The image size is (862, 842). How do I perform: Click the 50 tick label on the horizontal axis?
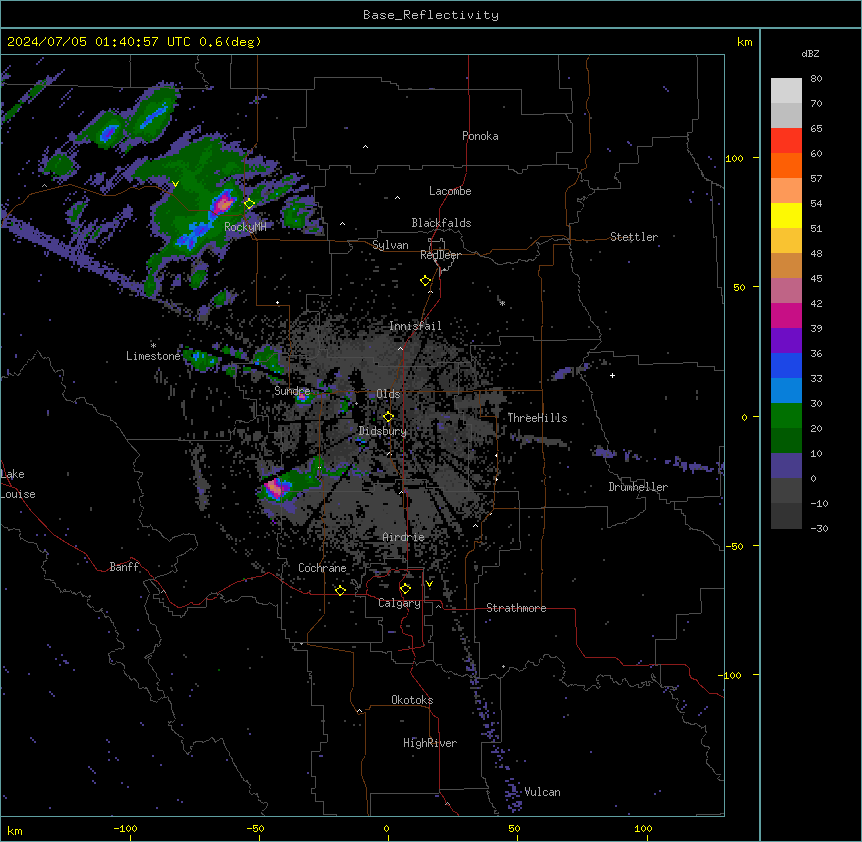(x=514, y=828)
